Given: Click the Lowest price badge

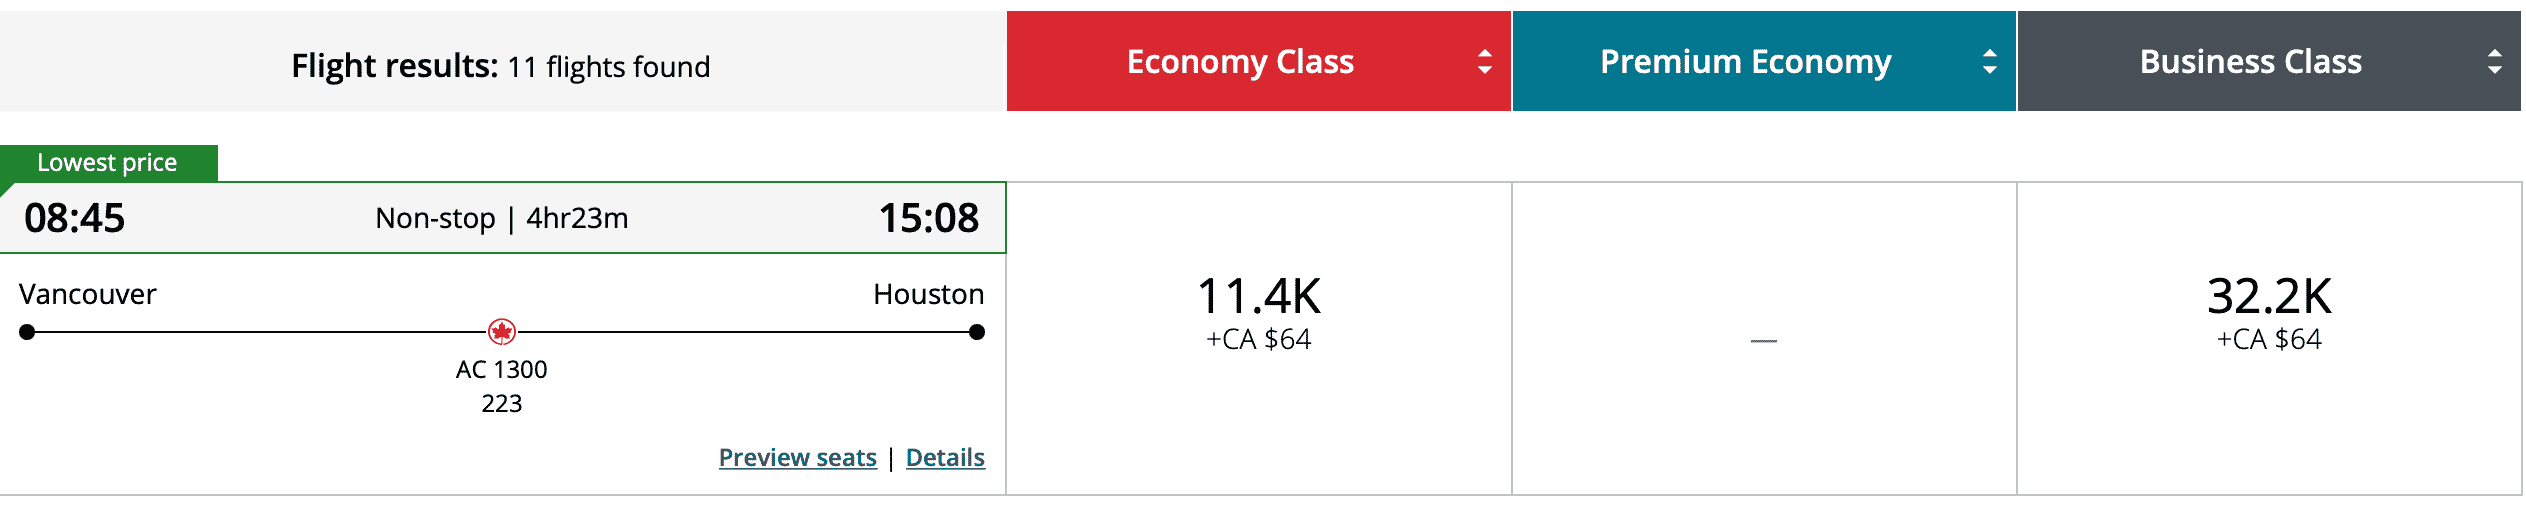Looking at the screenshot, I should coord(108,162).
